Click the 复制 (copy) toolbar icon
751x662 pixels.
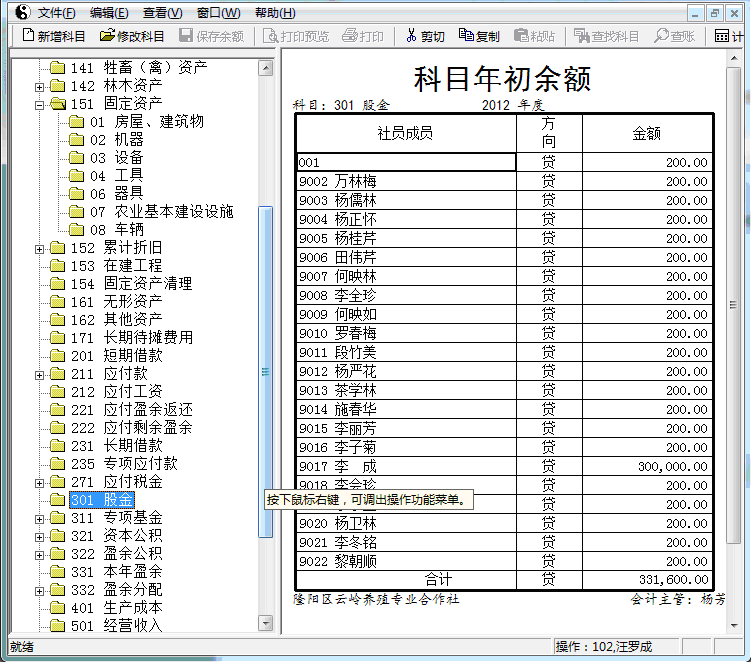466,36
